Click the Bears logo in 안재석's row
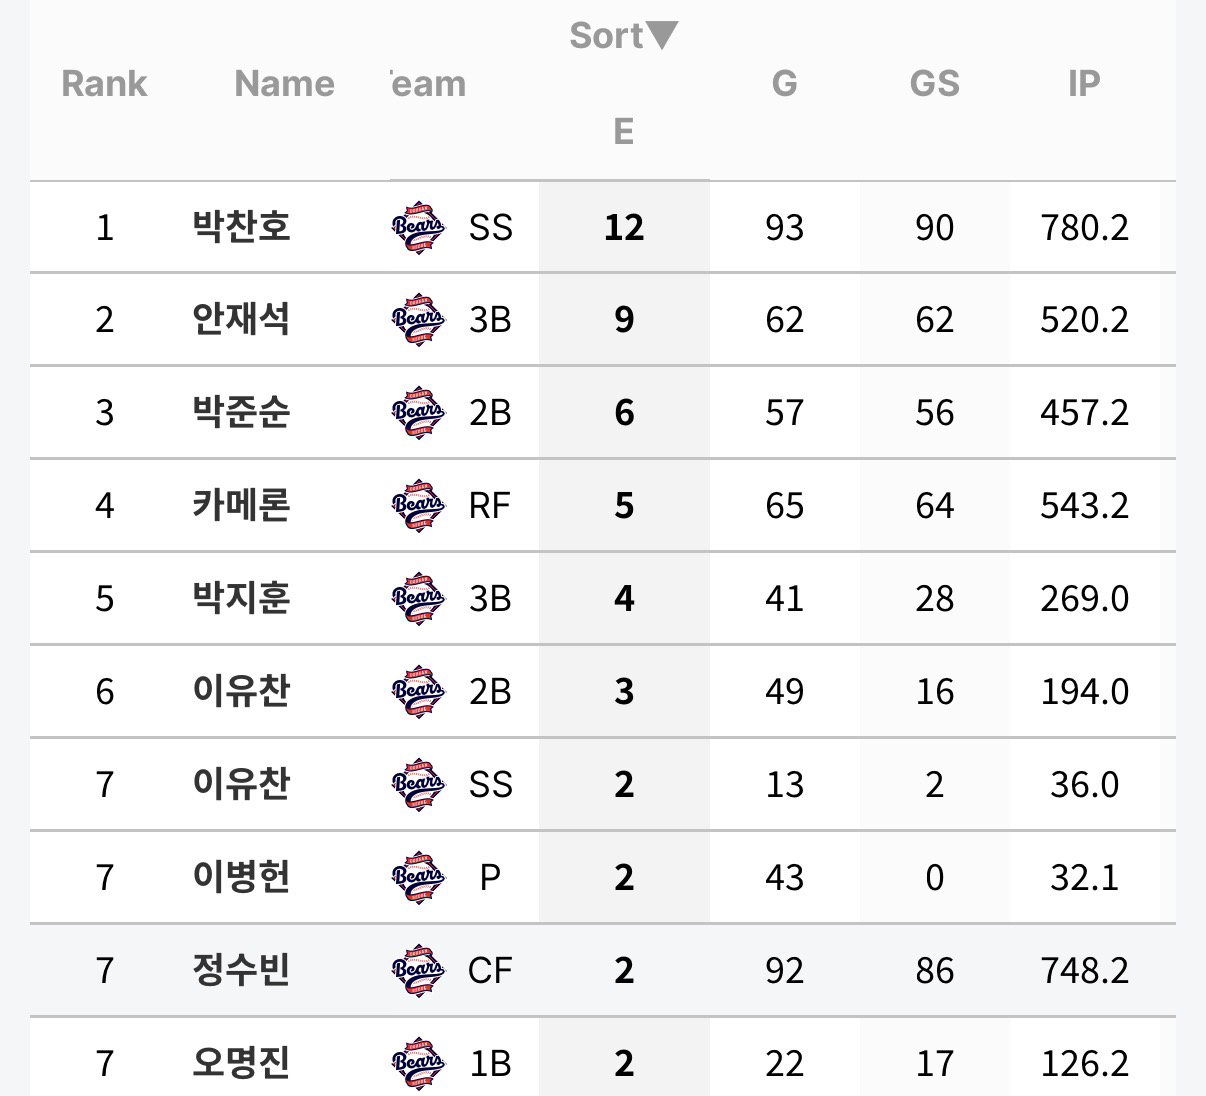Image resolution: width=1206 pixels, height=1096 pixels. coord(418,320)
